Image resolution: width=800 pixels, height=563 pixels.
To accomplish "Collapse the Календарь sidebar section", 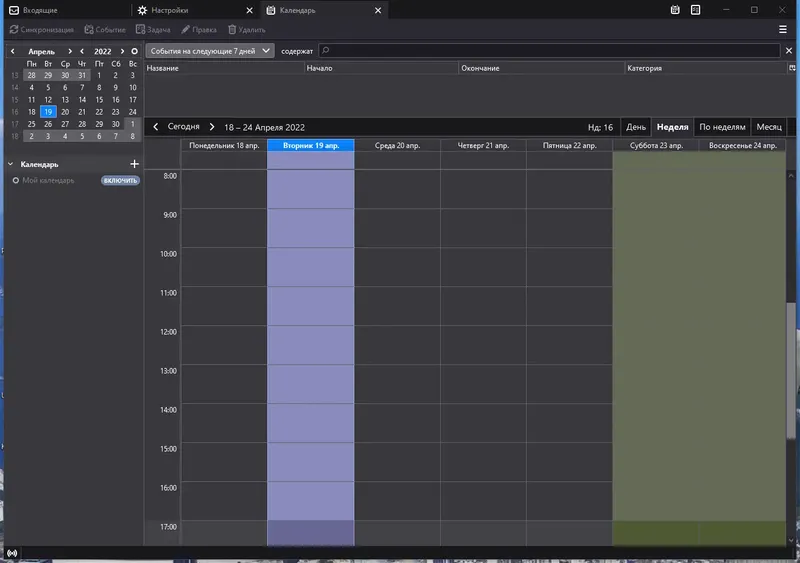I will (x=10, y=164).
